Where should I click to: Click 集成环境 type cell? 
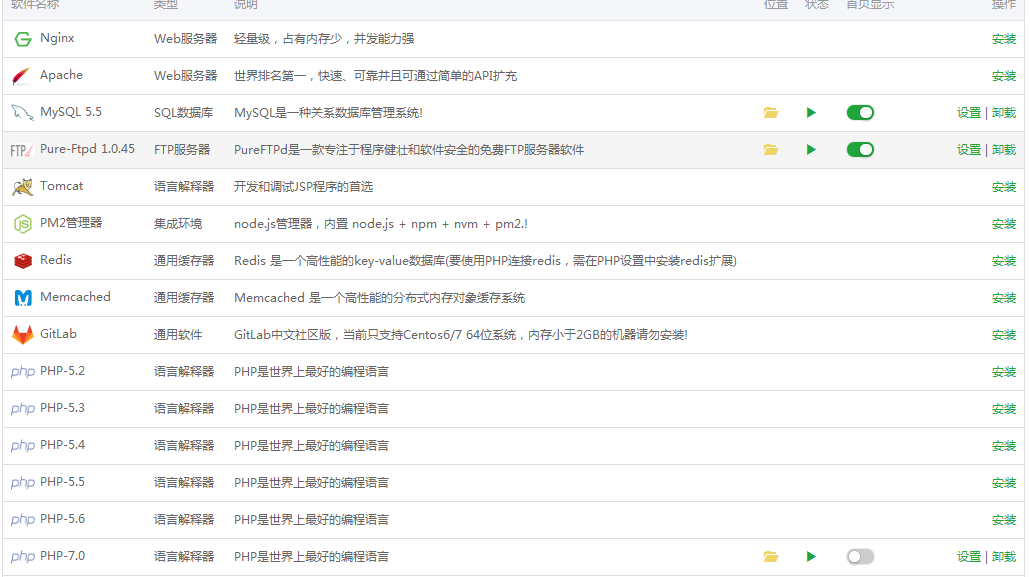click(x=178, y=224)
